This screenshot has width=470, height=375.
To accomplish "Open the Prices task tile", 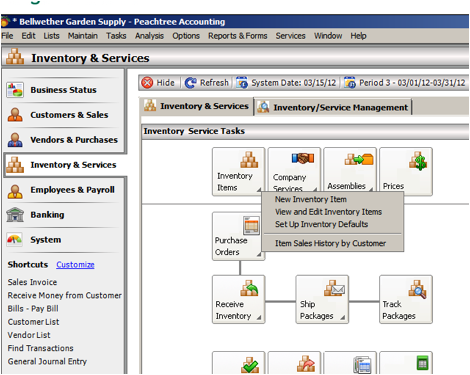I will coord(406,171).
